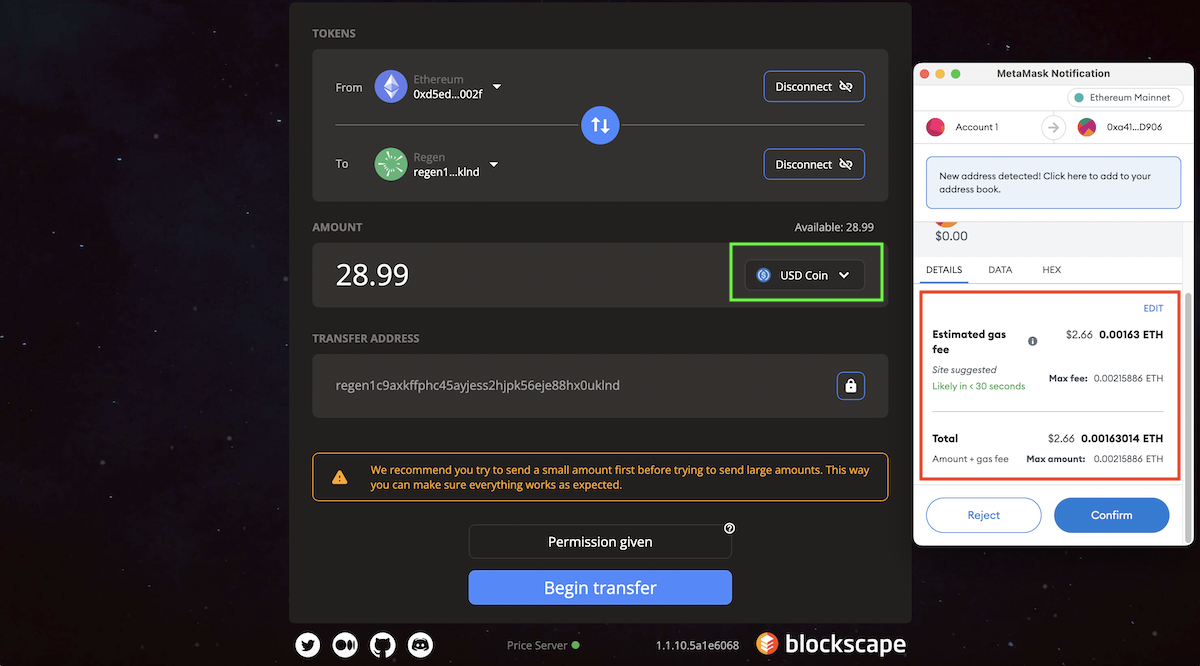
Task: Toggle the transfer address lock
Action: click(x=850, y=385)
